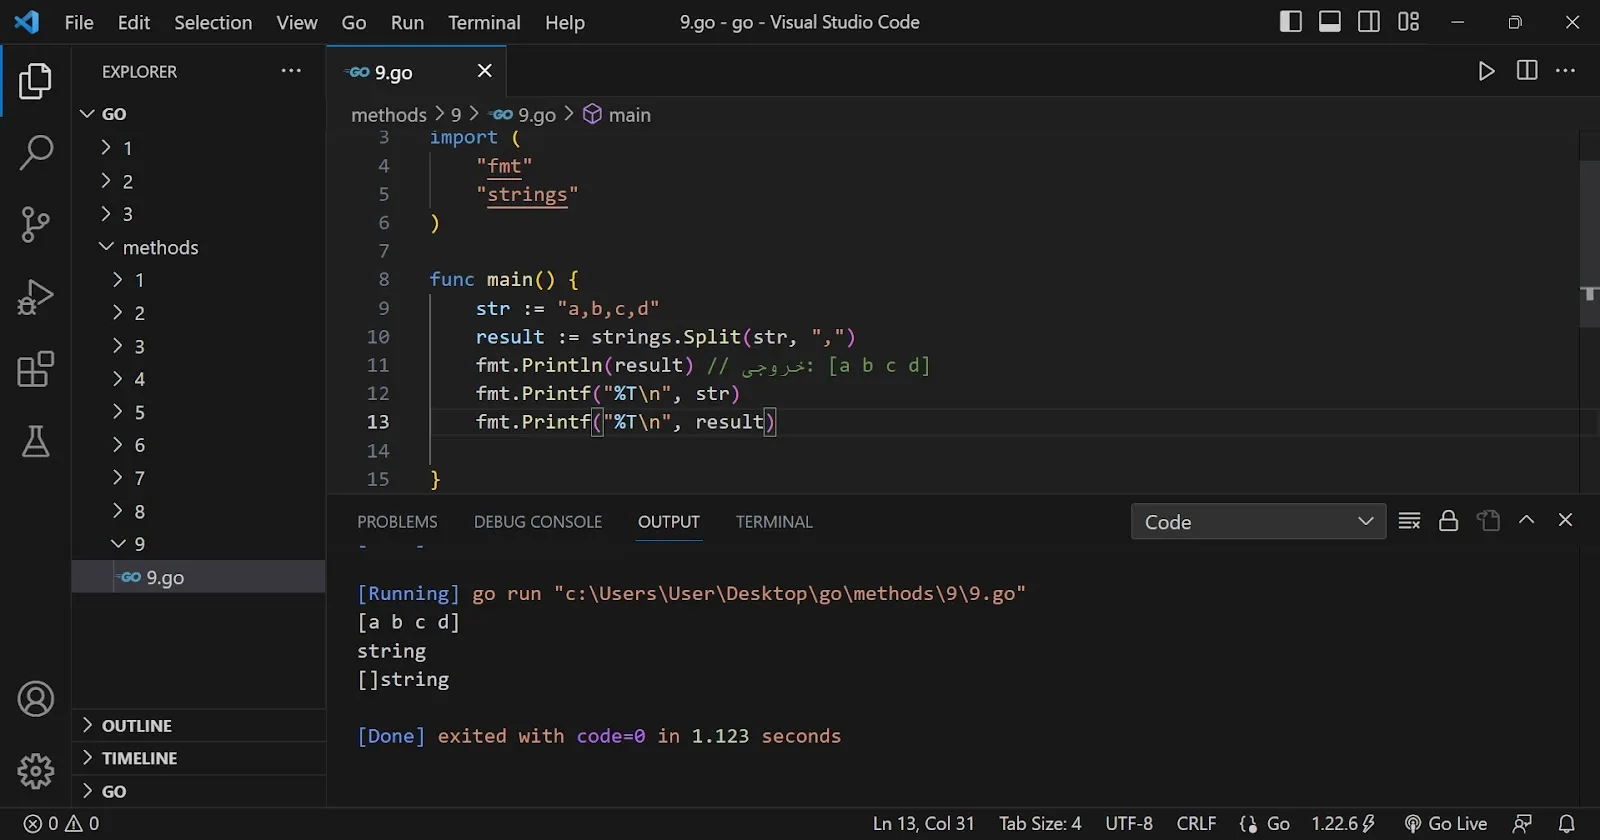Viewport: 1600px width, 840px height.
Task: Click errors and warnings count in status bar
Action: [x=62, y=824]
